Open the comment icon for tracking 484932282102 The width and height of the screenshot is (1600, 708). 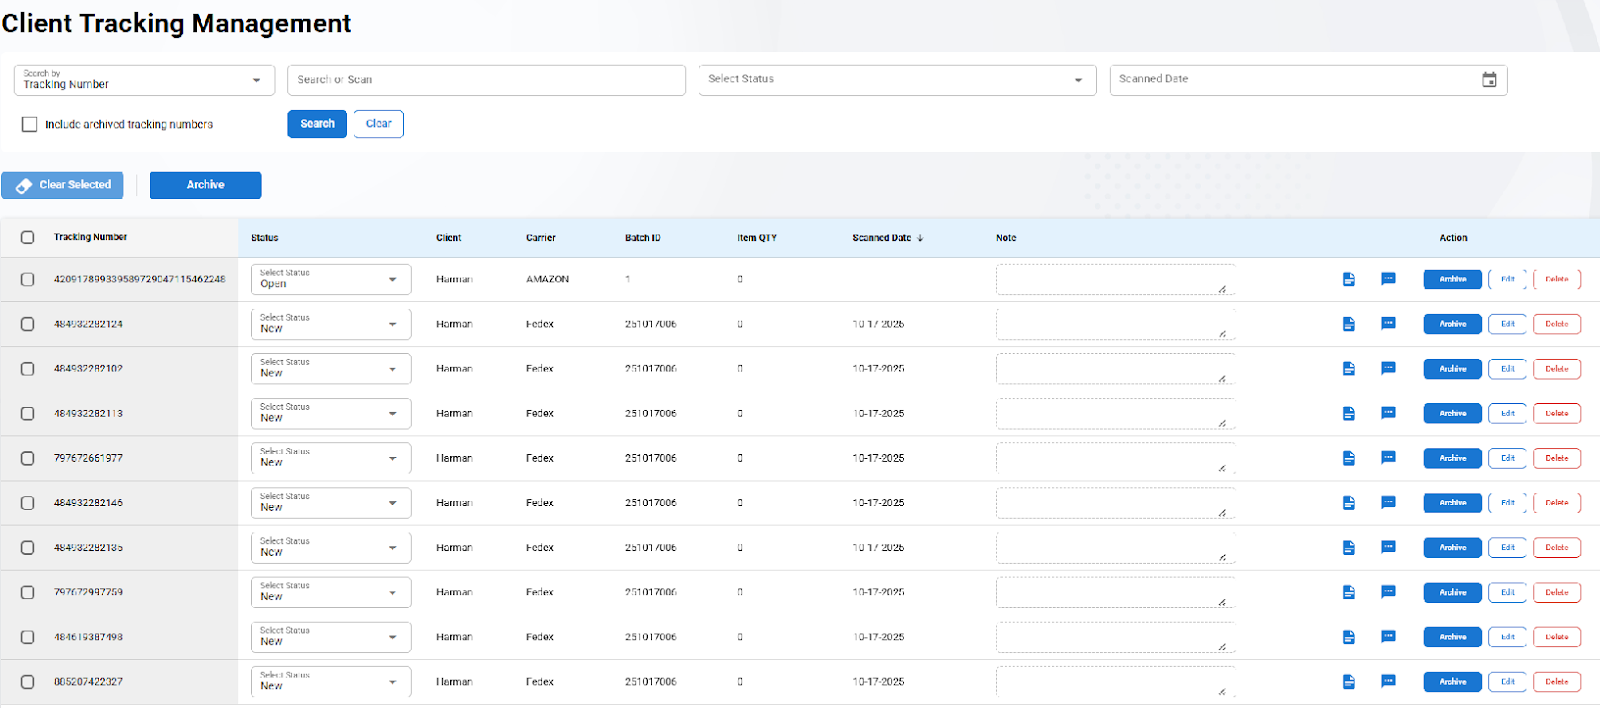[1388, 369]
